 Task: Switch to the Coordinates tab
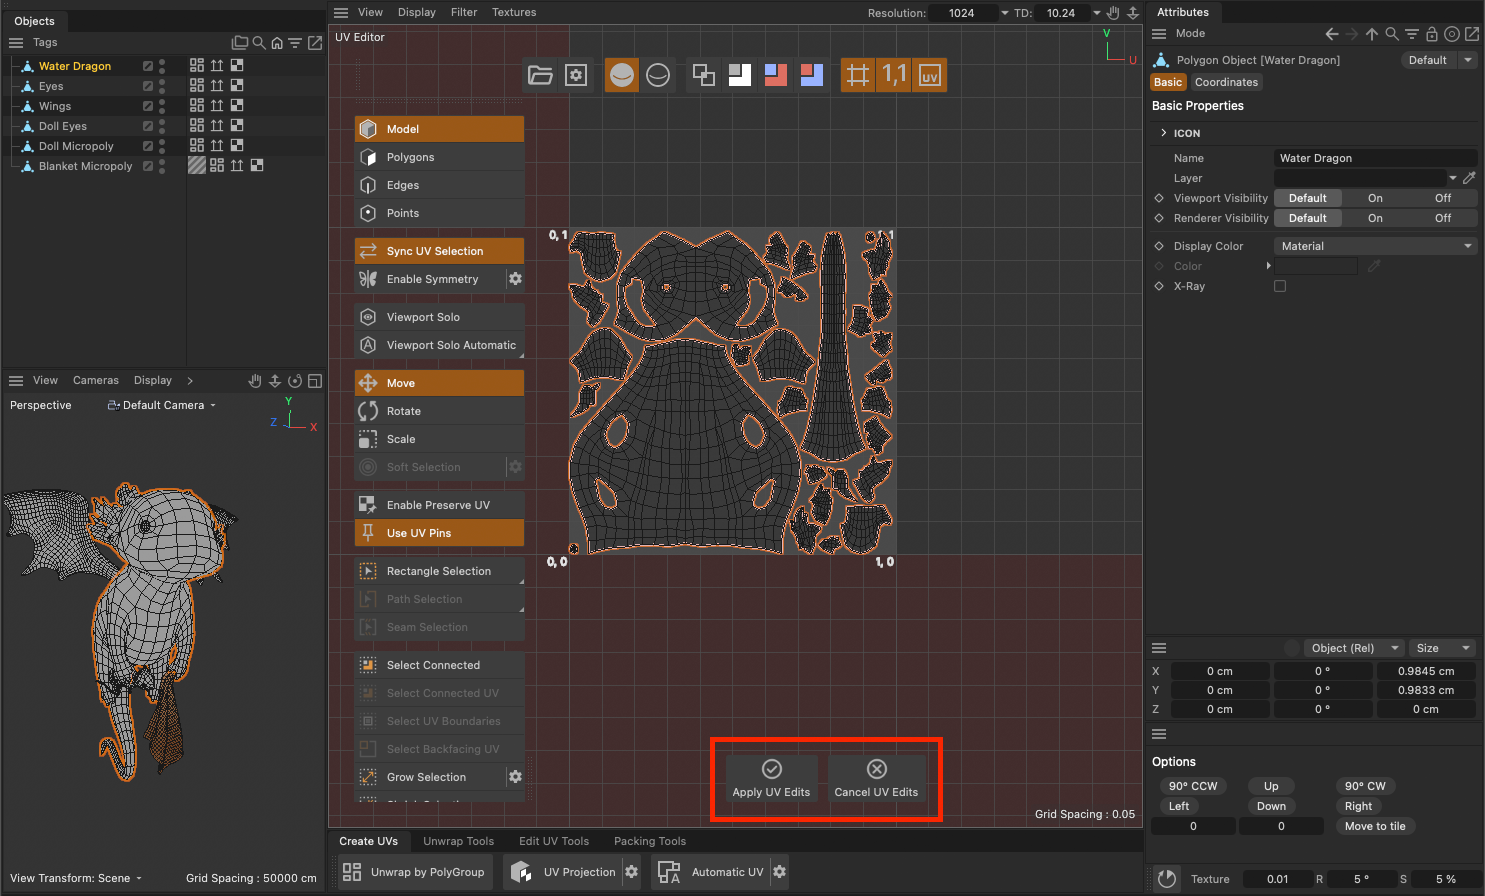point(1226,82)
